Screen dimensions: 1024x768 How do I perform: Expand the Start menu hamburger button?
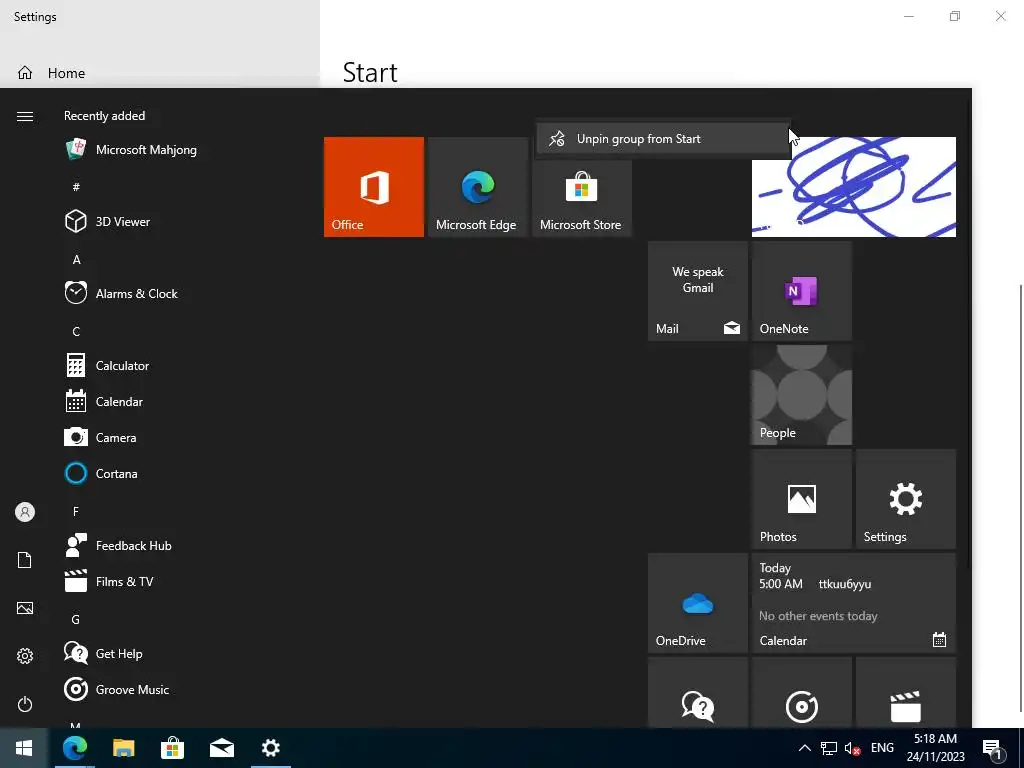click(25, 116)
